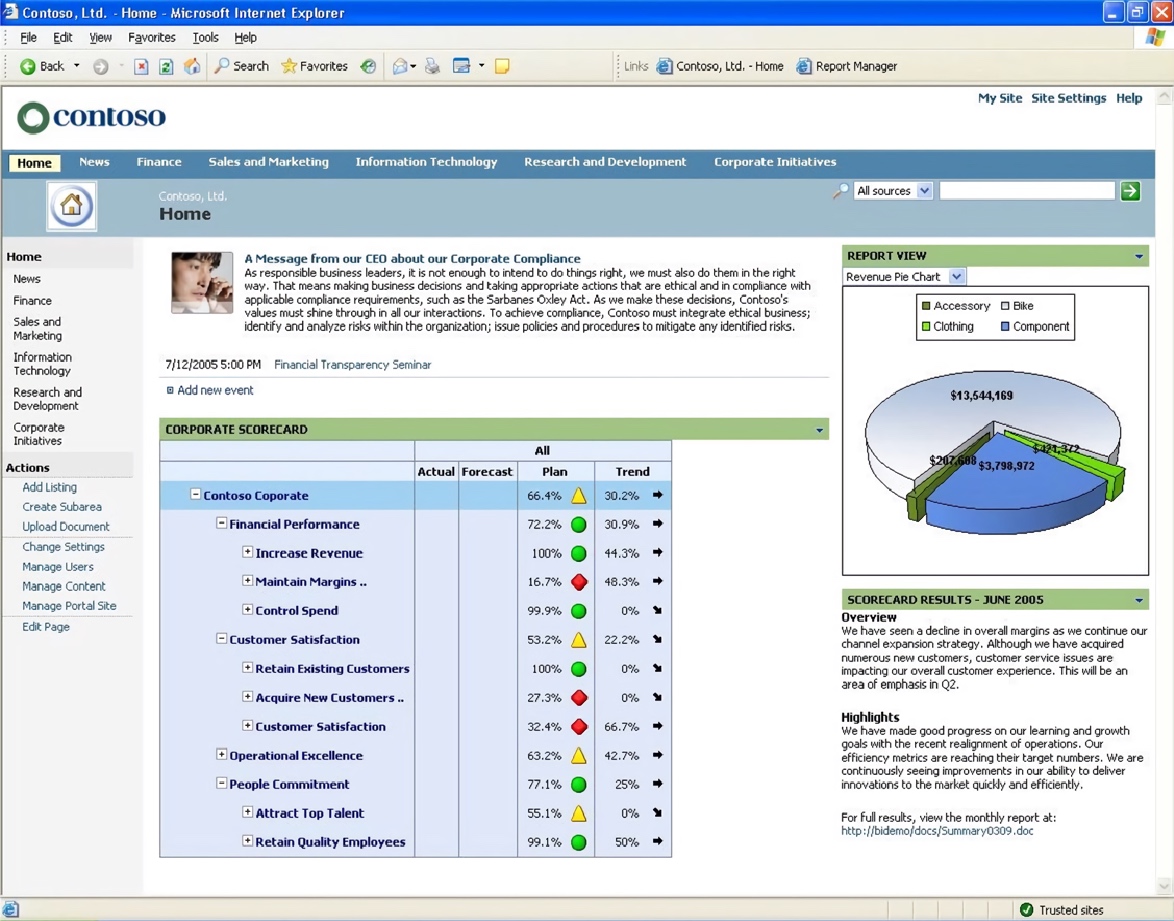Open the Revenue Pie Chart dropdown
Viewport: 1174px width, 921px height.
click(x=904, y=276)
